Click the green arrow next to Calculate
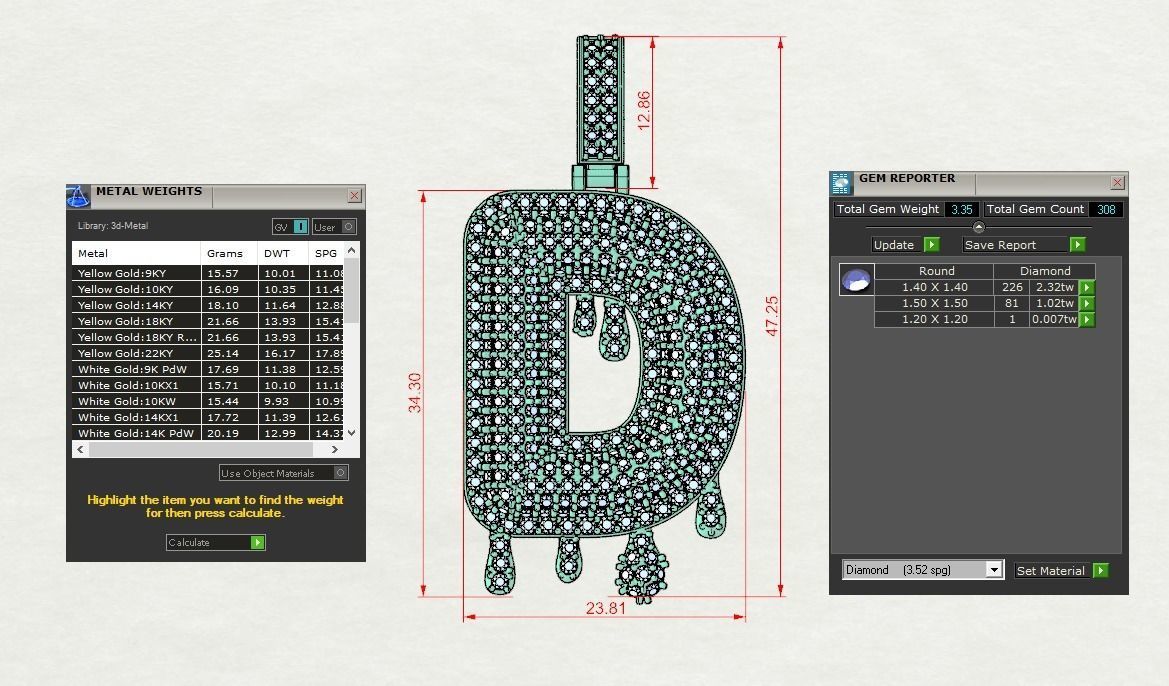 [257, 543]
